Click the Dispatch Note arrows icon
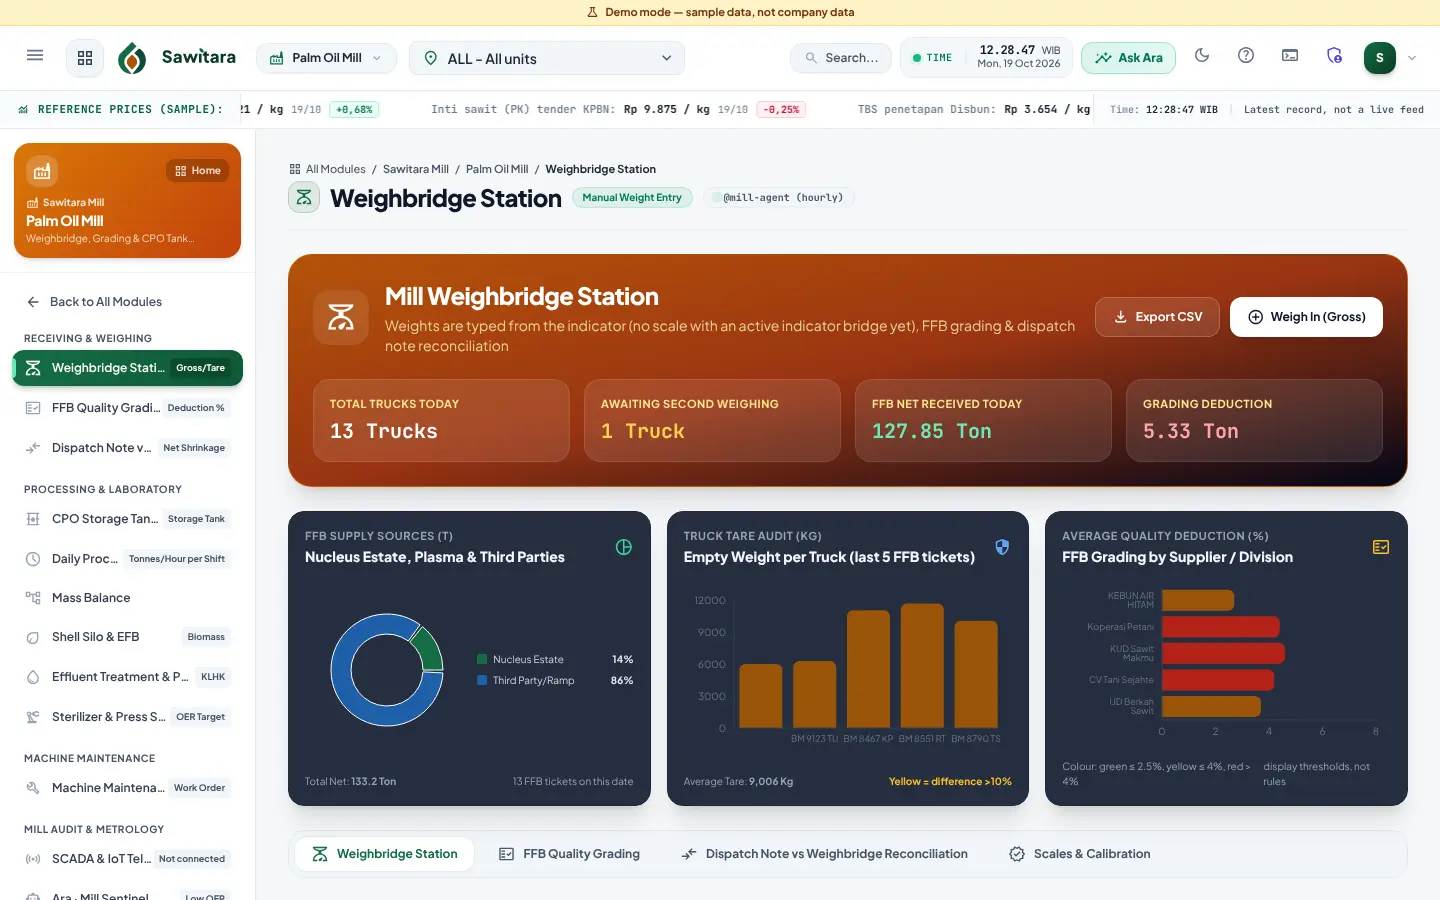Viewport: 1440px width, 900px height. tap(33, 448)
